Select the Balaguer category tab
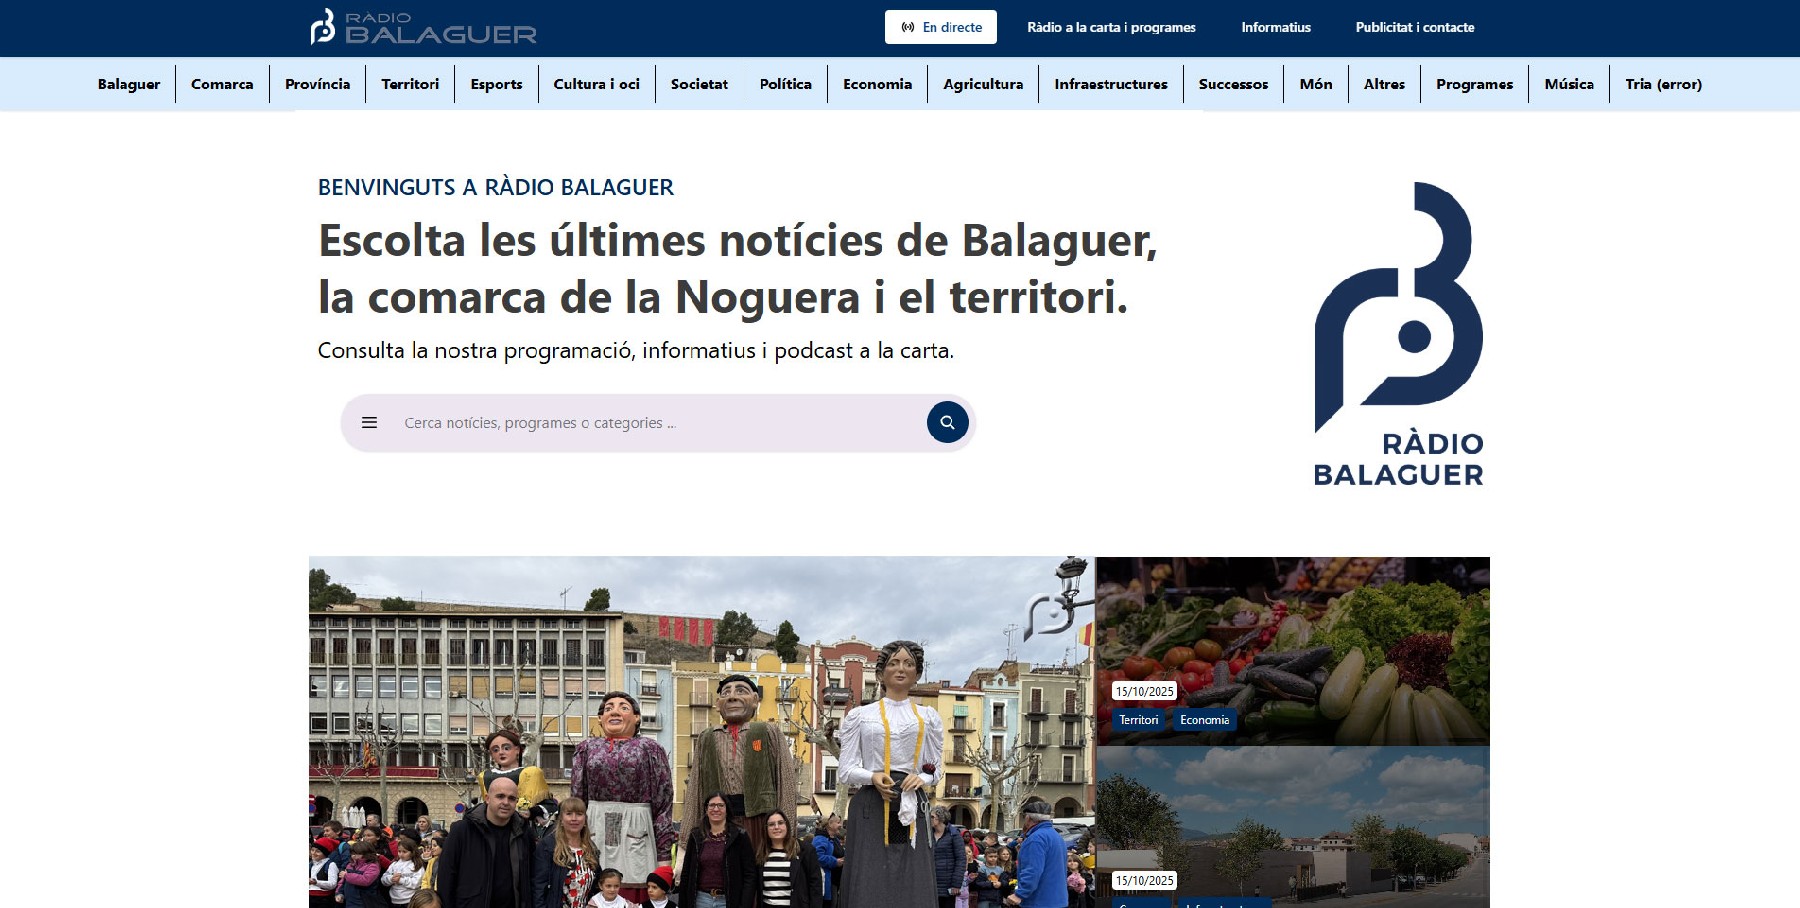 [129, 84]
